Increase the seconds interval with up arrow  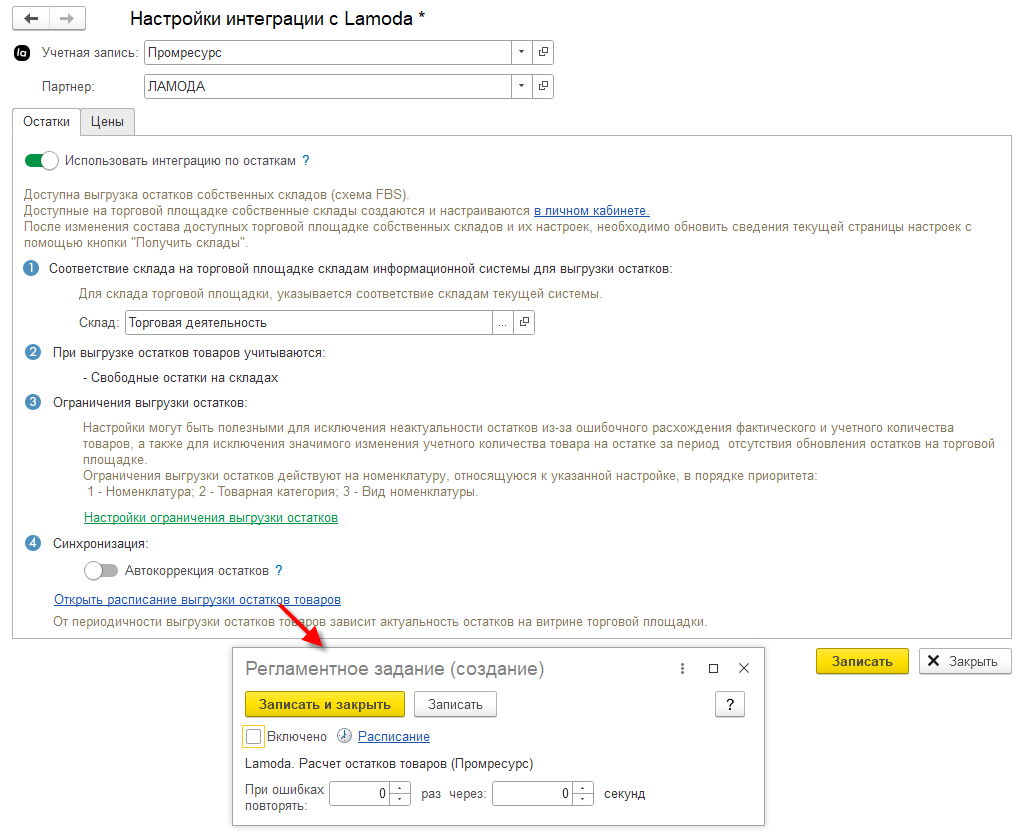pyautogui.click(x=583, y=788)
